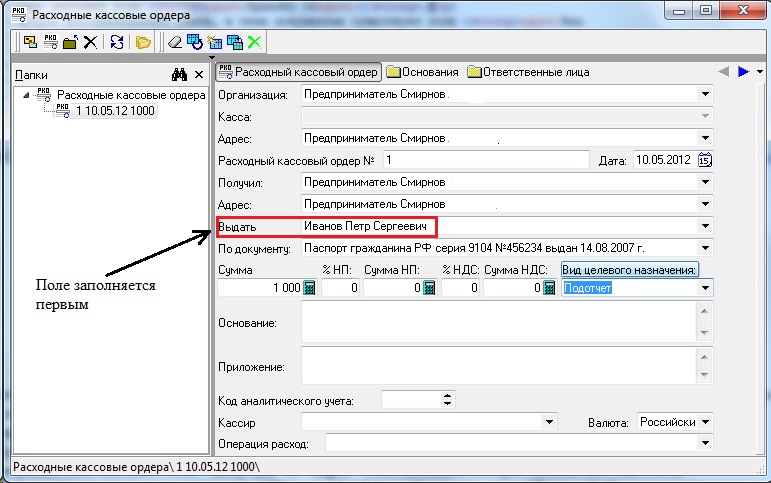
Task: Click the blue right tab scroll arrow
Action: (x=743, y=72)
